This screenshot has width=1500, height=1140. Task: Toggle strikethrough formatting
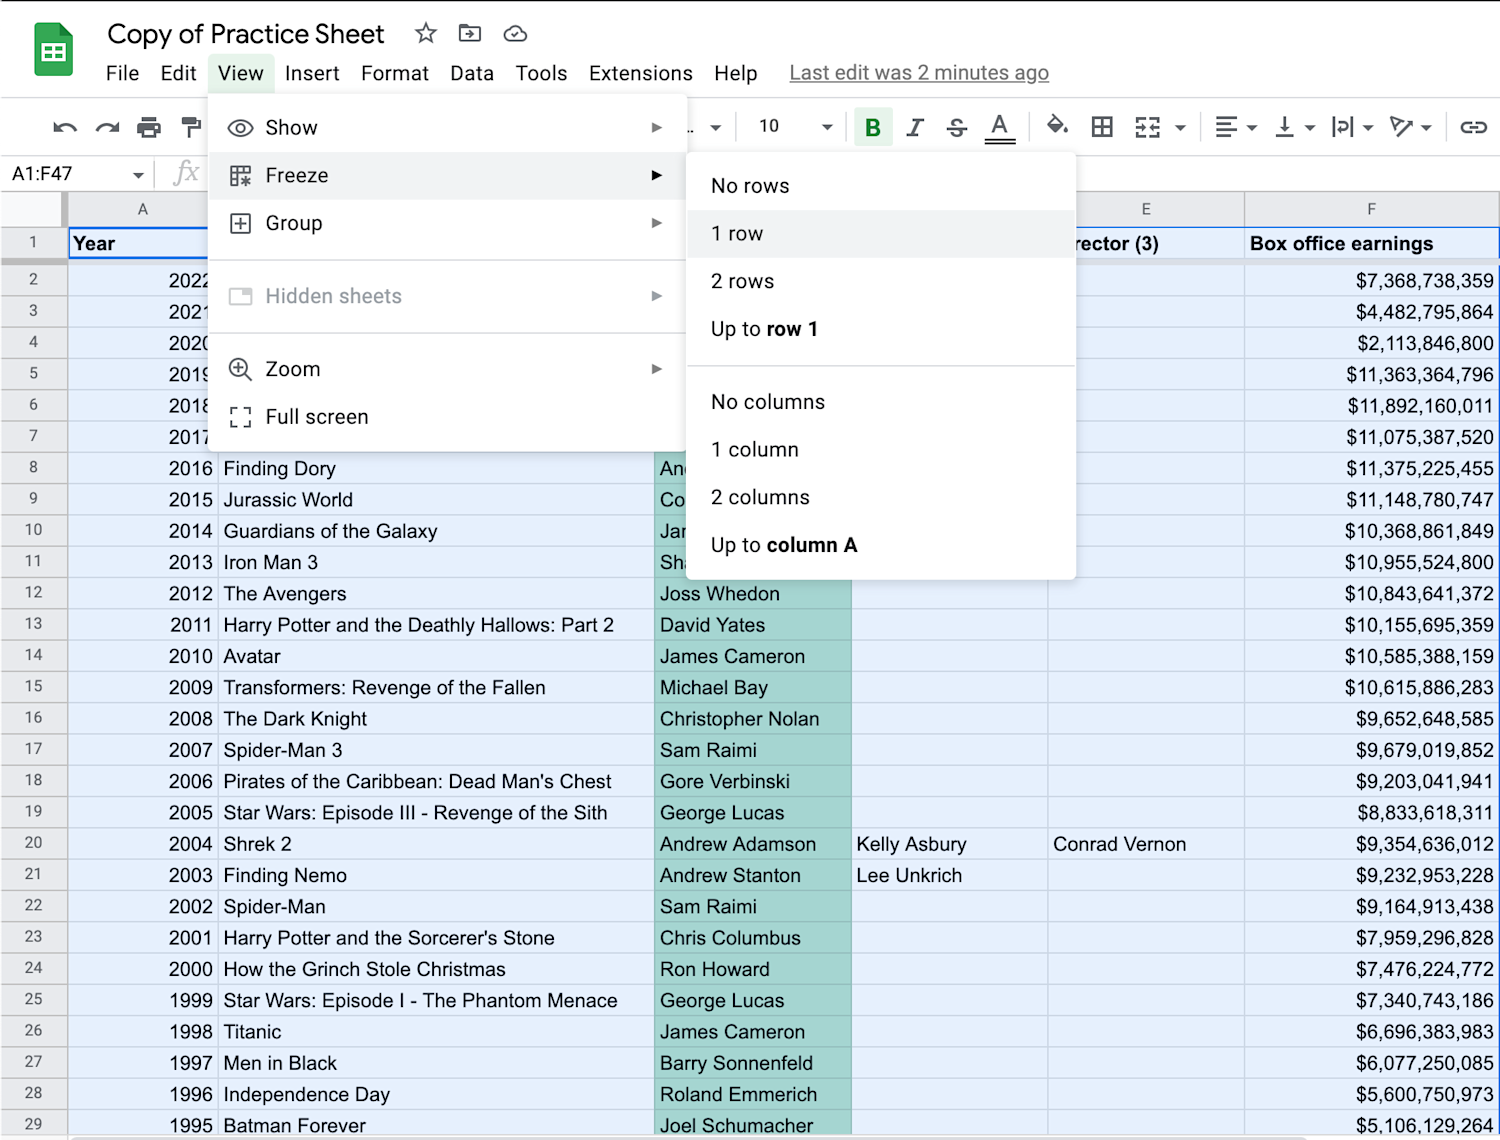[956, 127]
